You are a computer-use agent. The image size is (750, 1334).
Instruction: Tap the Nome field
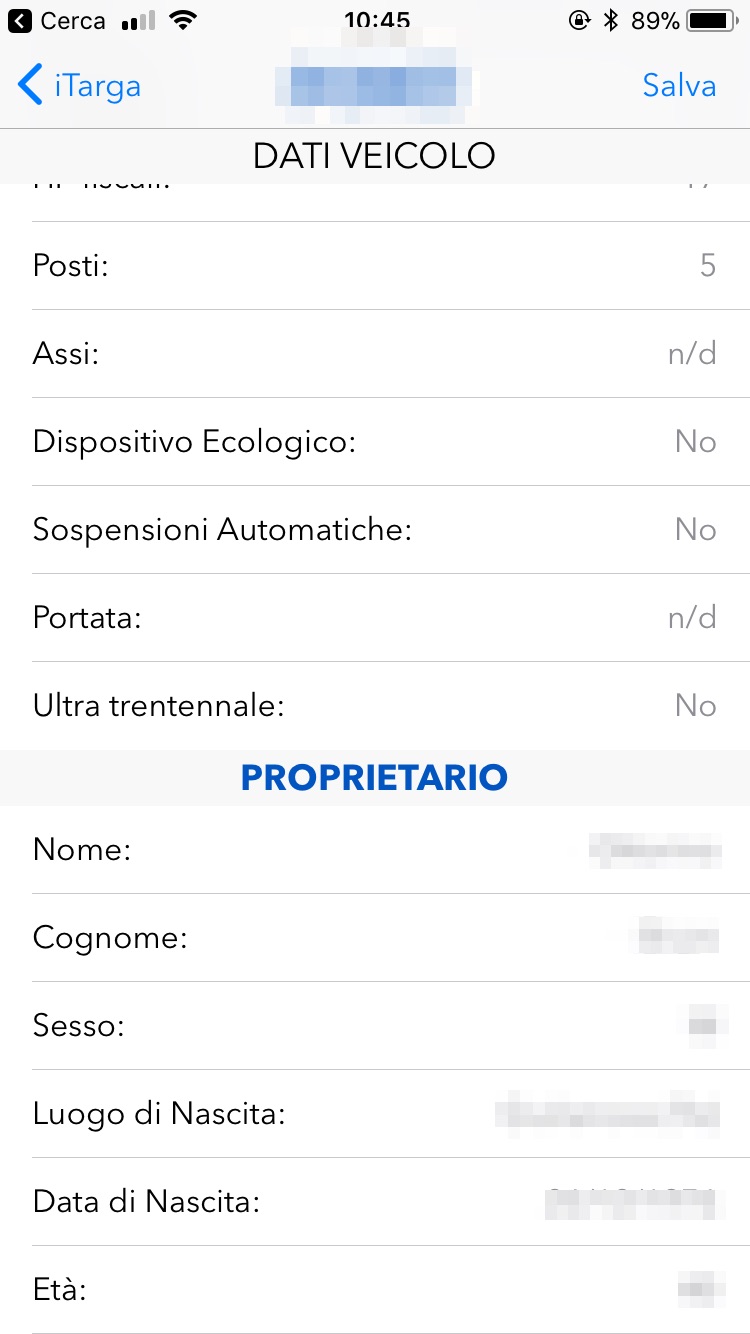pyautogui.click(x=375, y=850)
